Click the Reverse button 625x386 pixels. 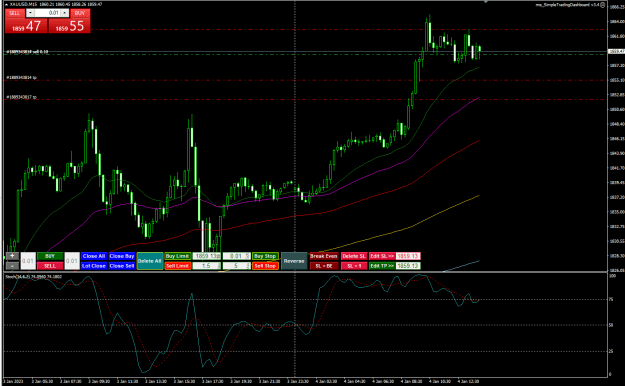pyautogui.click(x=294, y=261)
